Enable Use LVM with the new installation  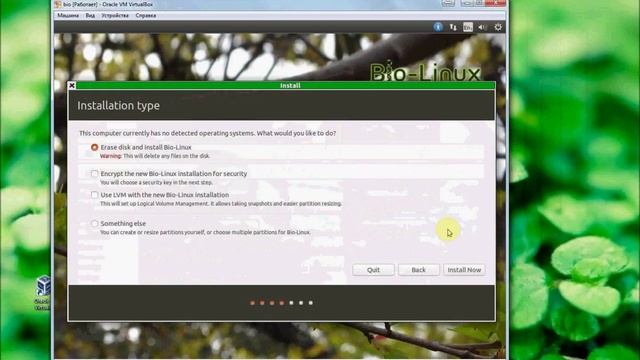95,195
